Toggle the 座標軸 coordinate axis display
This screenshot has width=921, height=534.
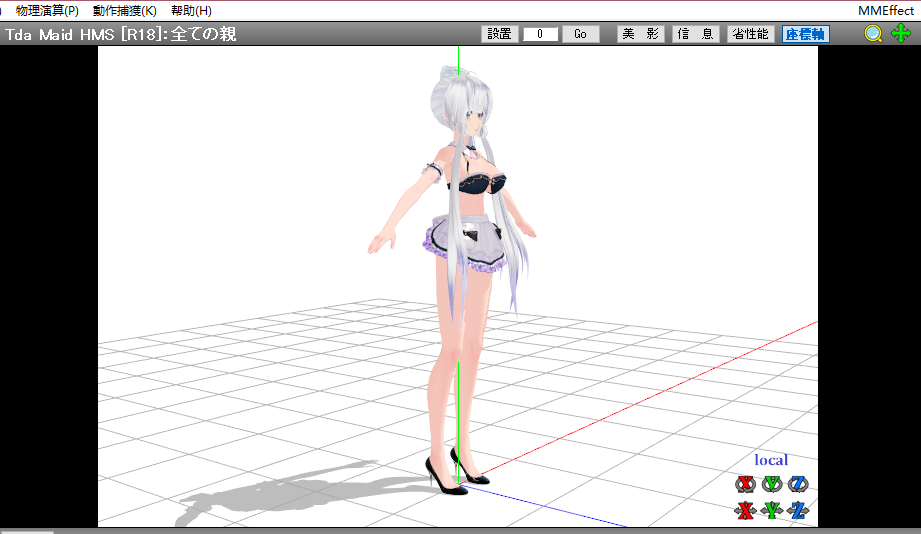(x=805, y=34)
